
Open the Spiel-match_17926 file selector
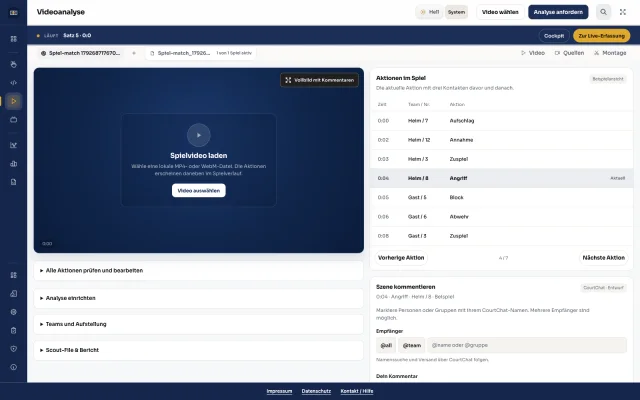(x=200, y=53)
